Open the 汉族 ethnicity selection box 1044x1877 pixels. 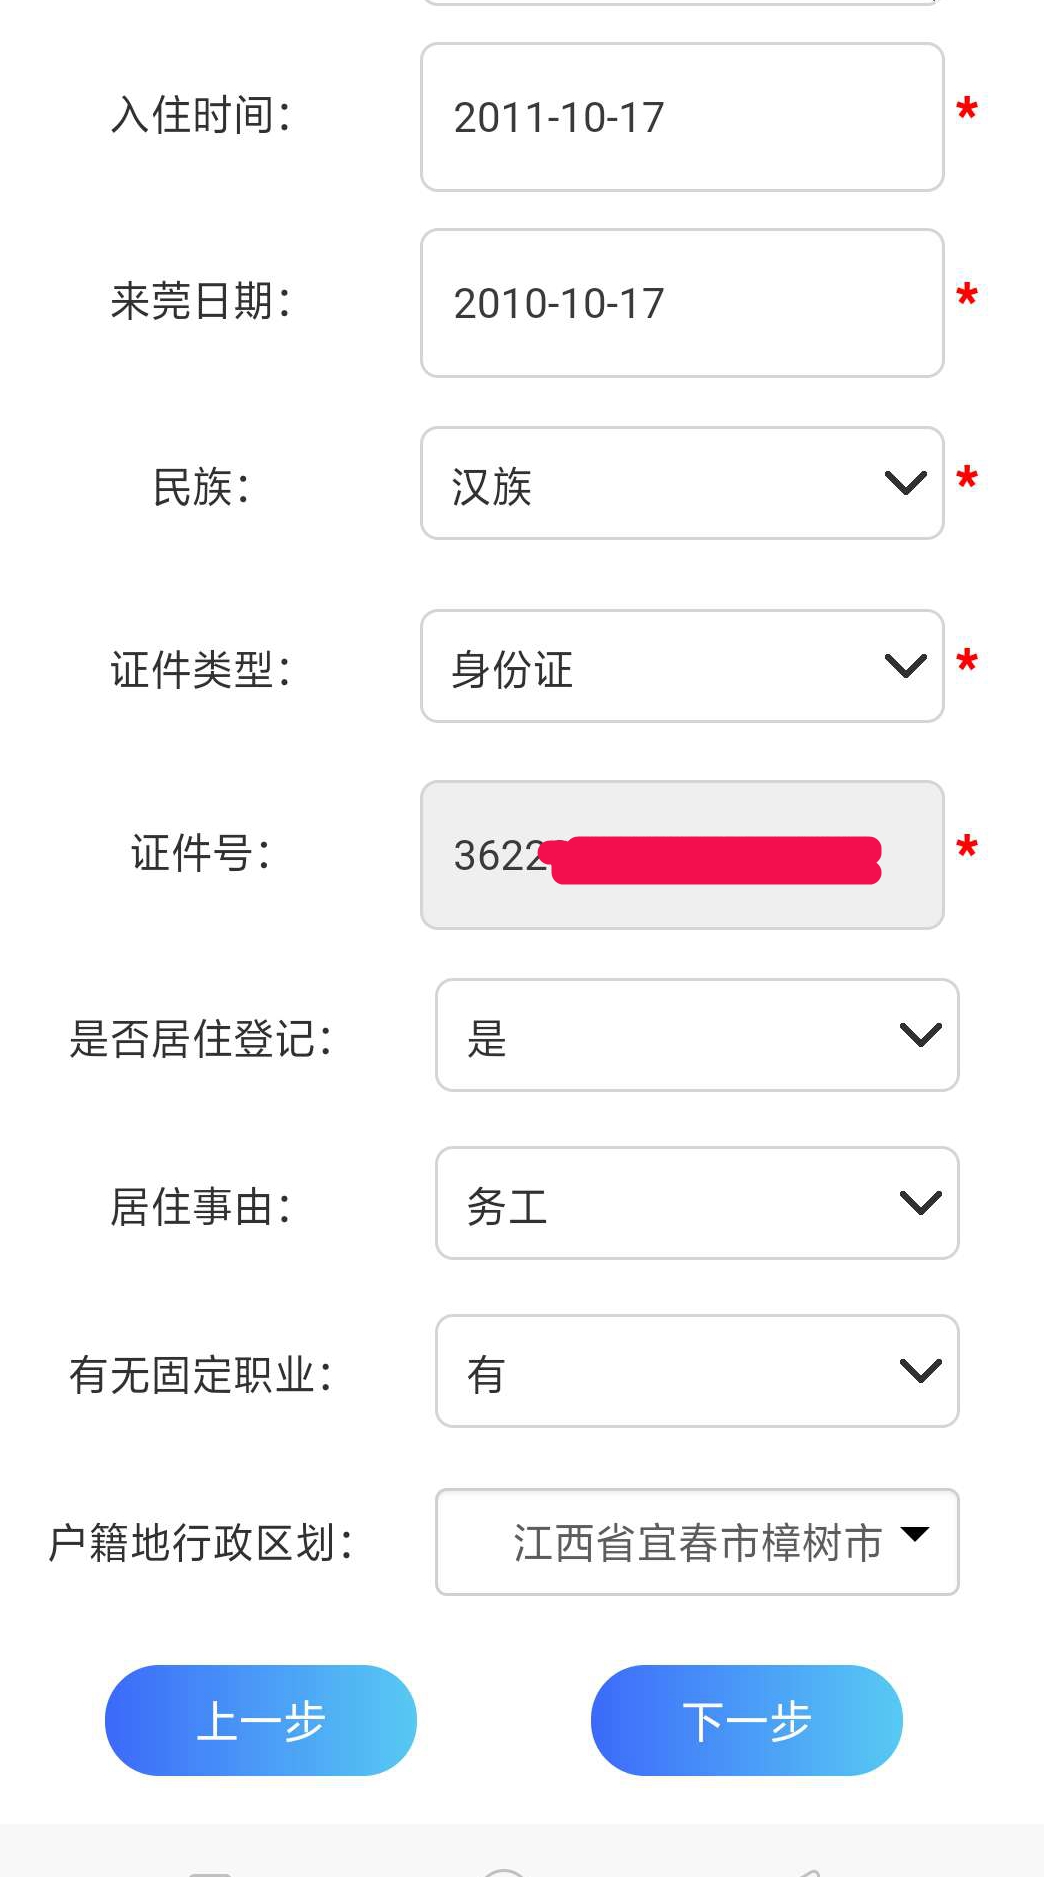tap(660, 484)
